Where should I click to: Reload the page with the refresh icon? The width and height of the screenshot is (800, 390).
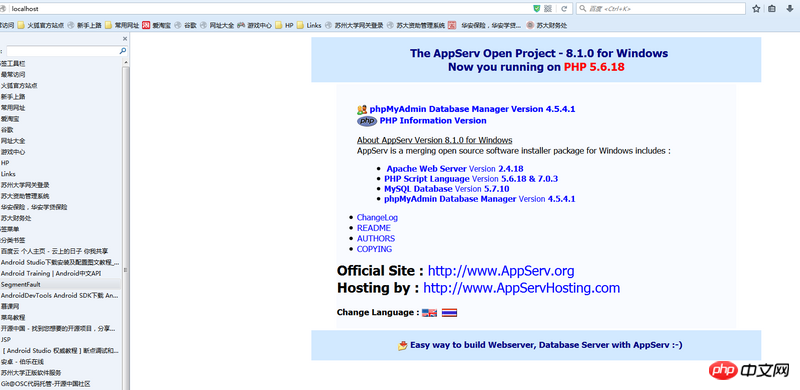click(564, 9)
